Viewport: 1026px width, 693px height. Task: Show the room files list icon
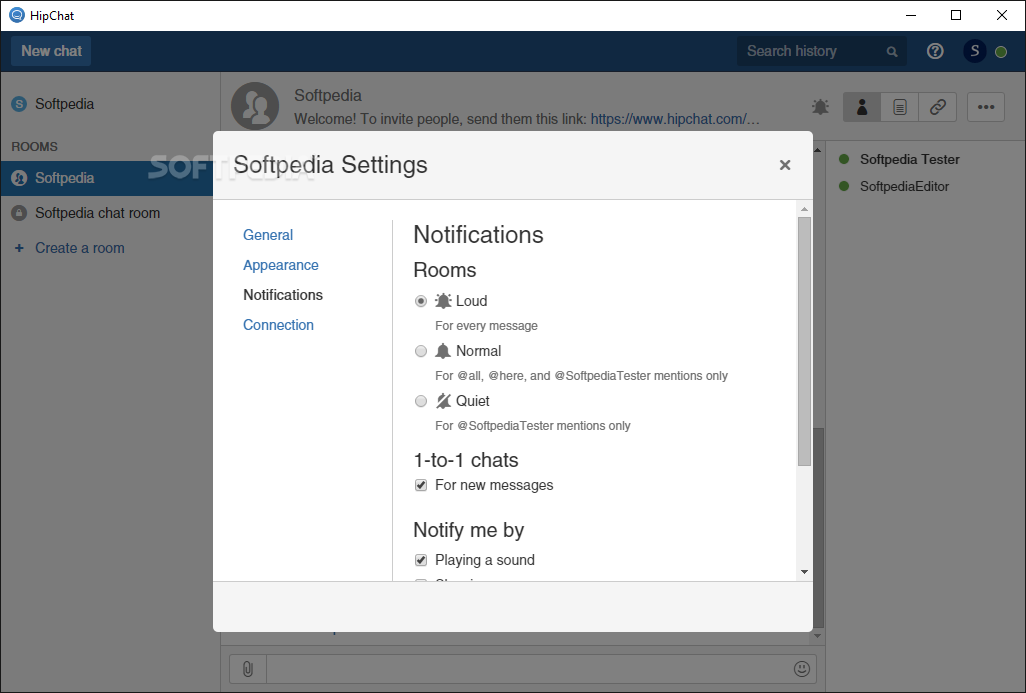(x=900, y=107)
